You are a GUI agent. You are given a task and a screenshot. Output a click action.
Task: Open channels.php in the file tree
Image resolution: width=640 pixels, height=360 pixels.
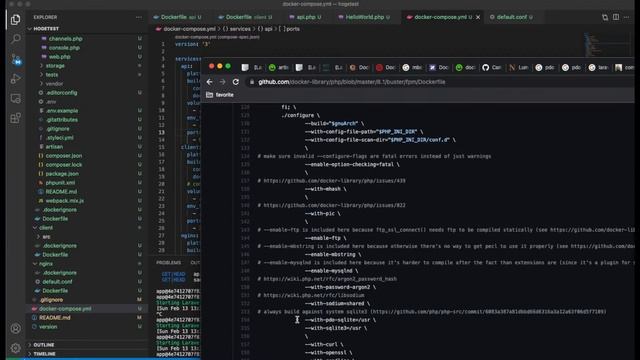pos(65,39)
